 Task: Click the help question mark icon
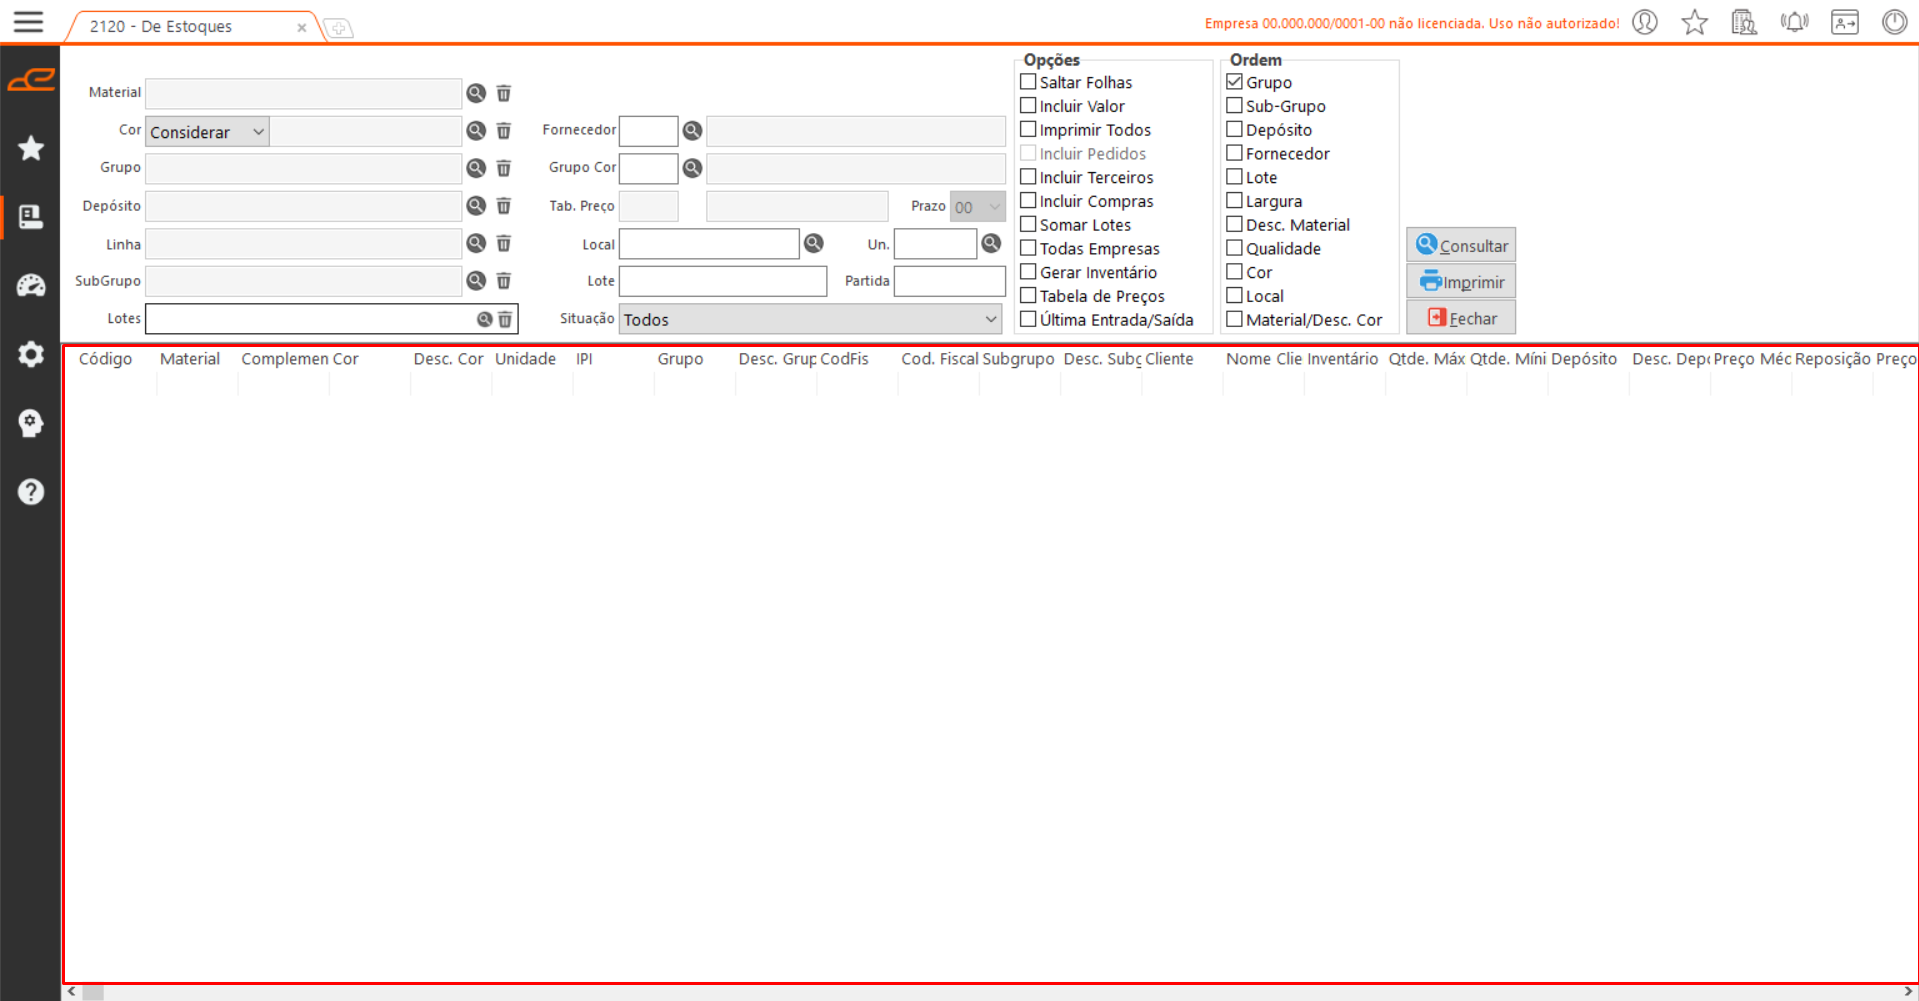[x=31, y=492]
